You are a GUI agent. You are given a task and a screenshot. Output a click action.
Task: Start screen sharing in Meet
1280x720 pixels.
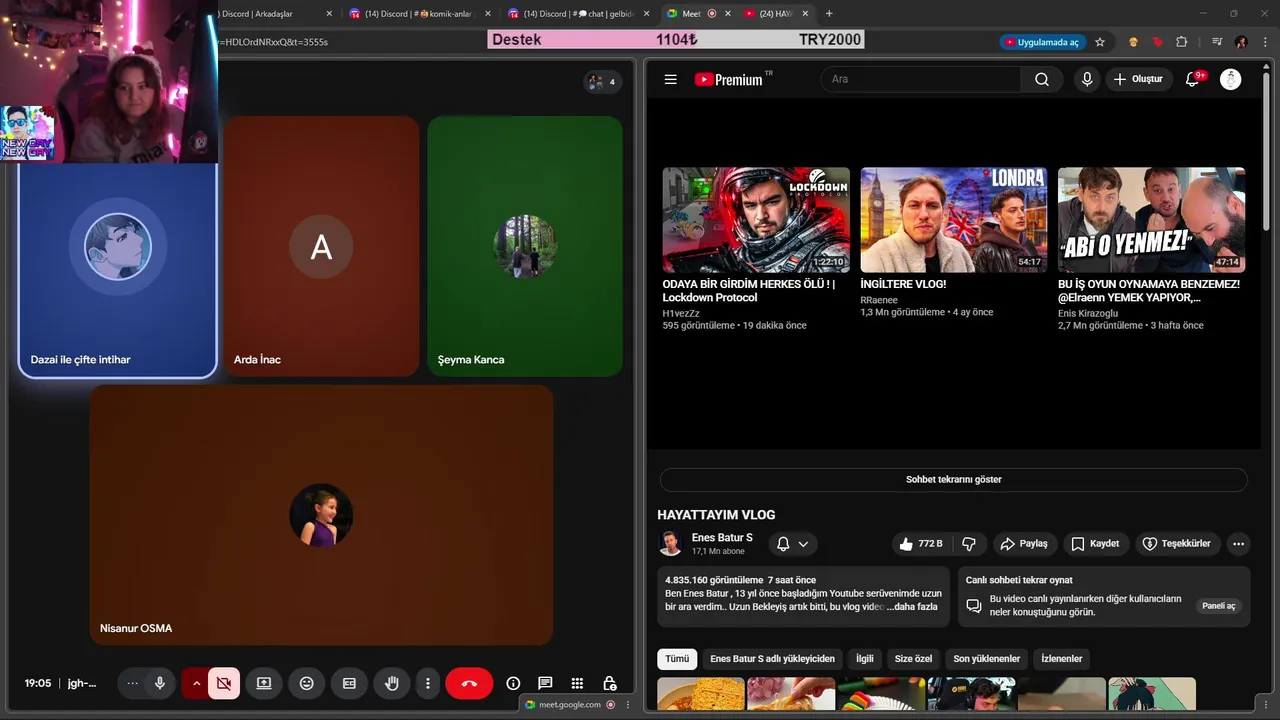pyautogui.click(x=264, y=683)
